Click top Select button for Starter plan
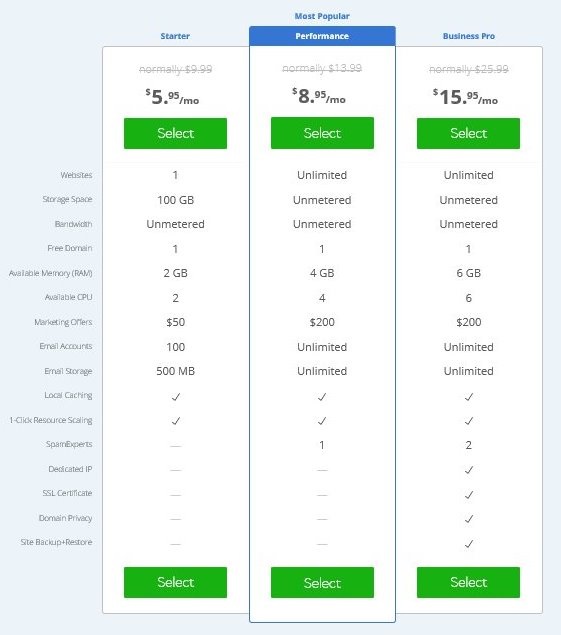561x635 pixels. (175, 133)
